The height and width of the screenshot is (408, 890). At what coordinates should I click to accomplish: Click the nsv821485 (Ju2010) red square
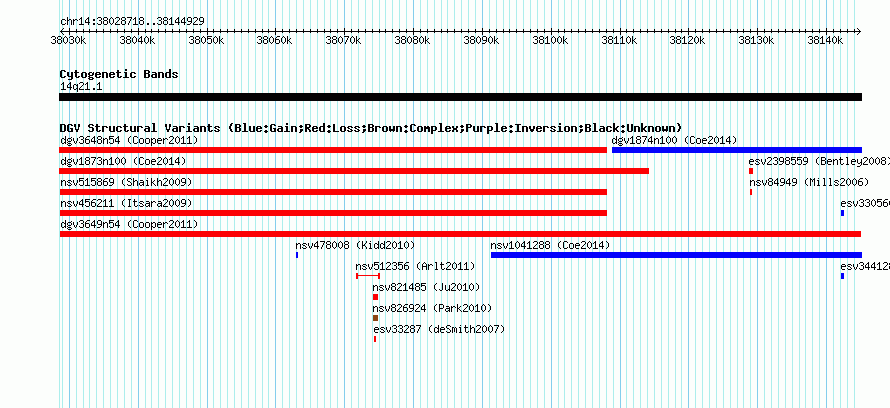click(x=375, y=297)
